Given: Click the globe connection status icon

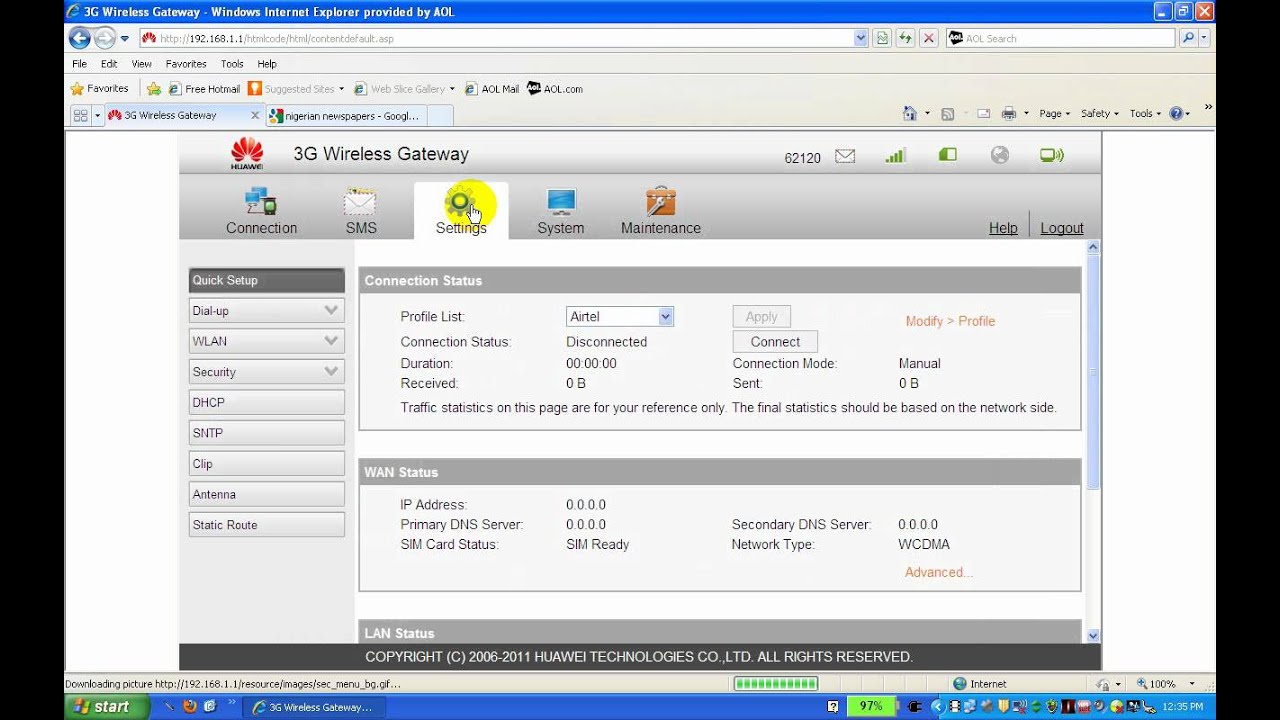Looking at the screenshot, I should [1000, 155].
